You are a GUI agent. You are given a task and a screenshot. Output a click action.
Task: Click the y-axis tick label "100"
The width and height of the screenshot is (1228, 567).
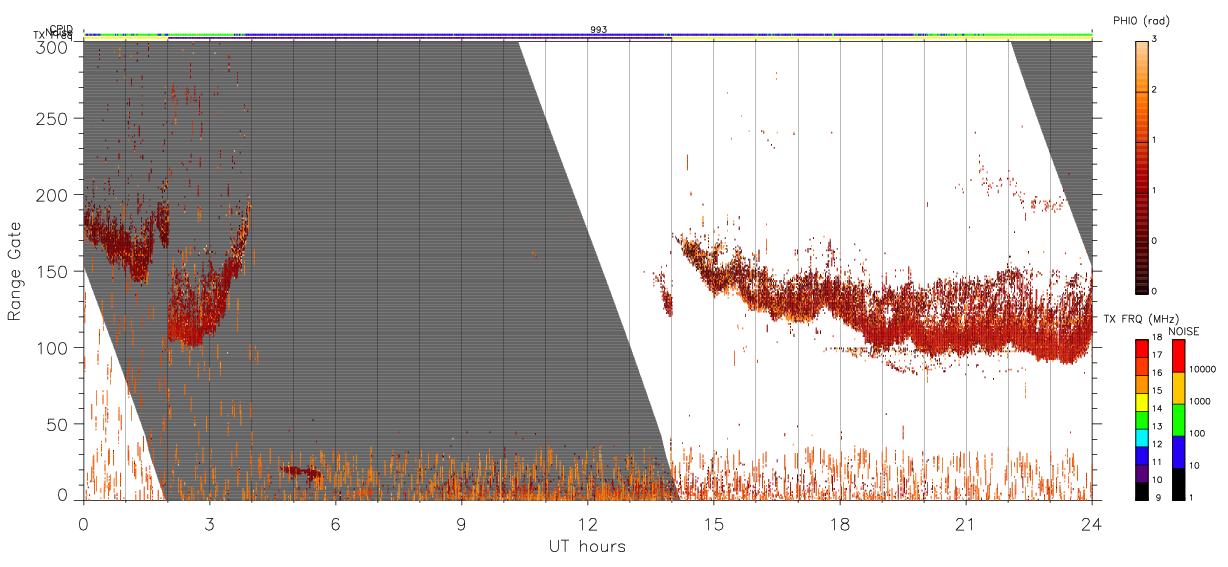[54, 348]
